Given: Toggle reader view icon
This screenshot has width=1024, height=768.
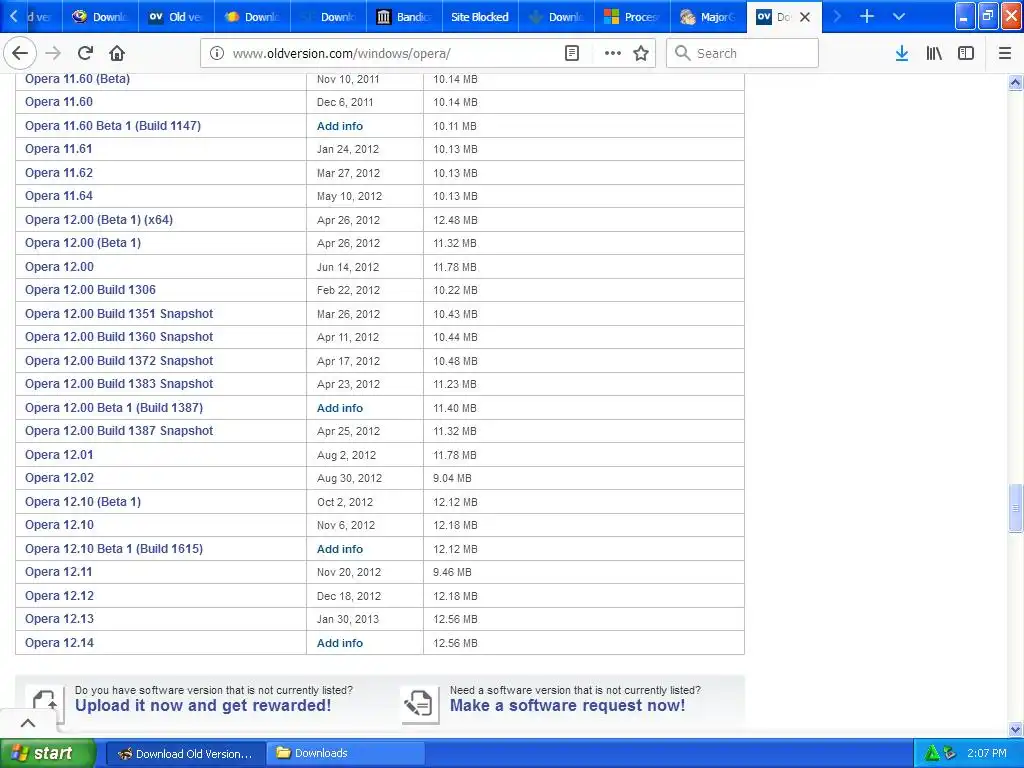Looking at the screenshot, I should (x=571, y=54).
